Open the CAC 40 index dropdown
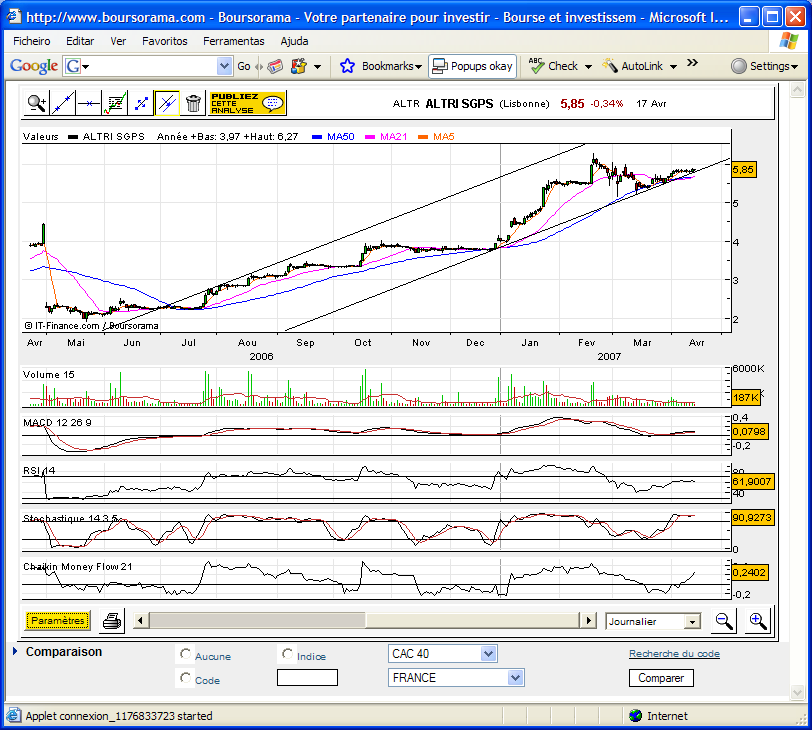The height and width of the screenshot is (730, 812). [488, 654]
